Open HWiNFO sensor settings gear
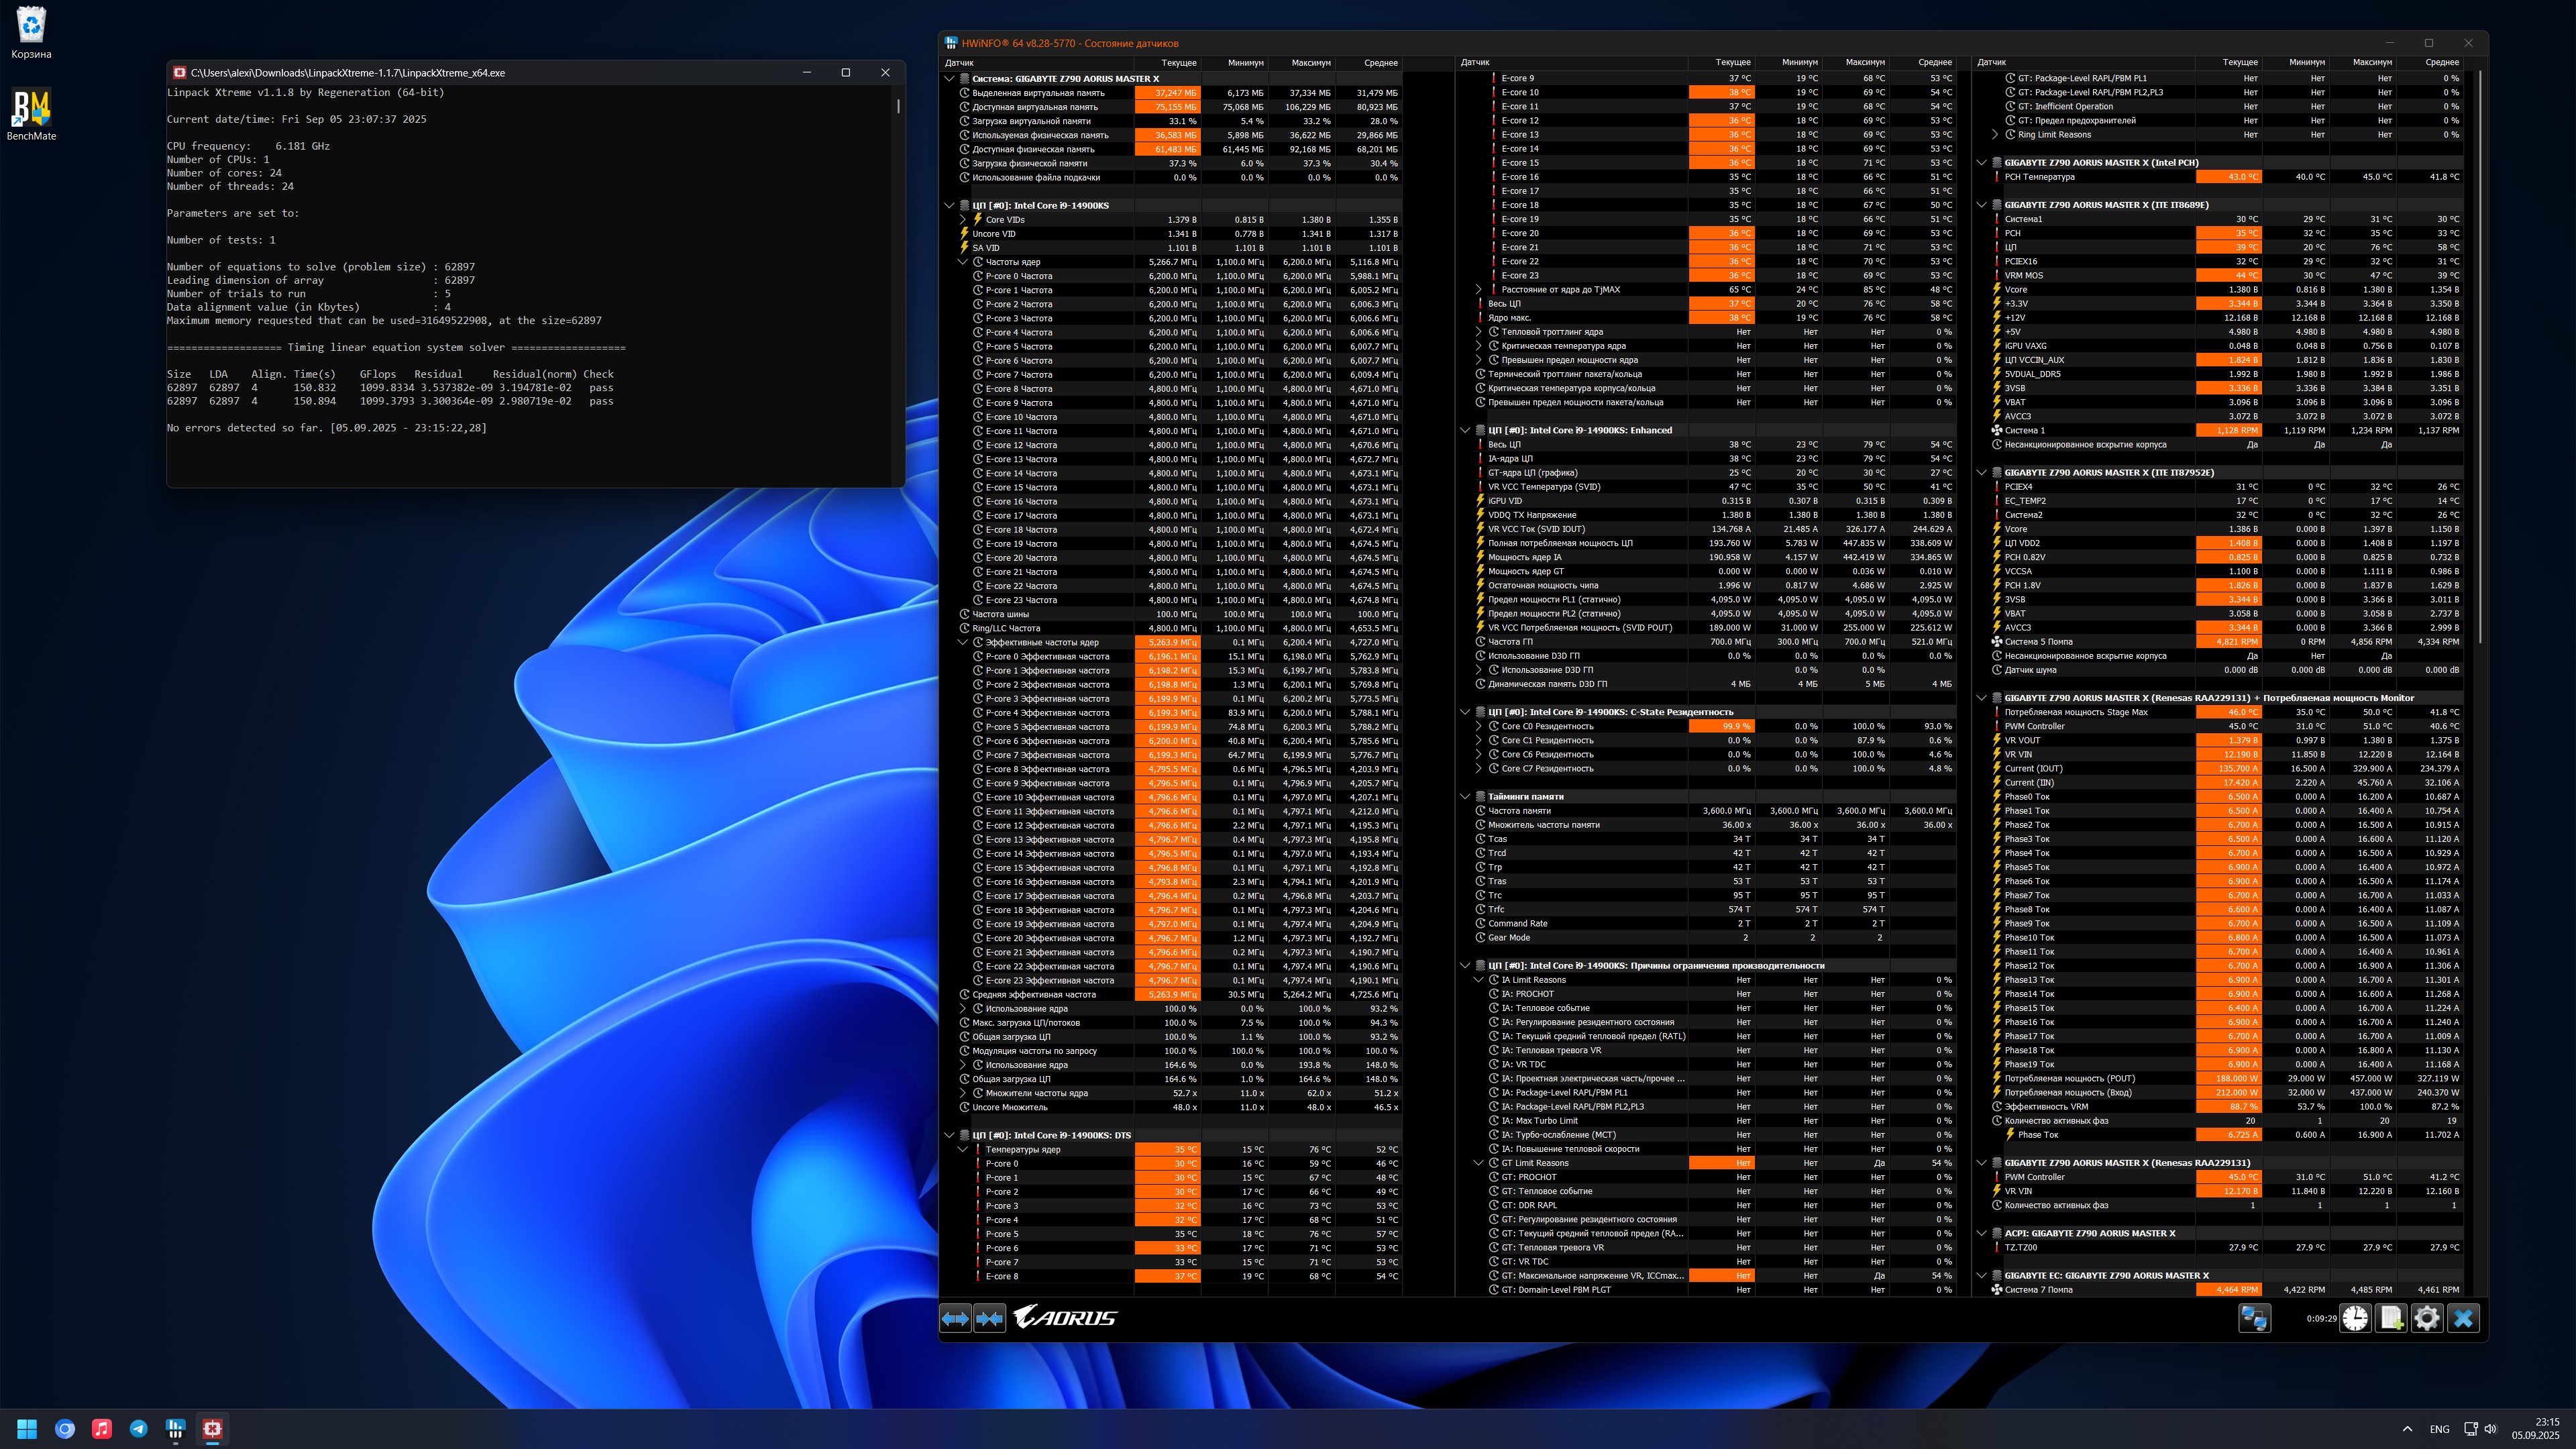This screenshot has height=1449, width=2576. (x=2427, y=1318)
